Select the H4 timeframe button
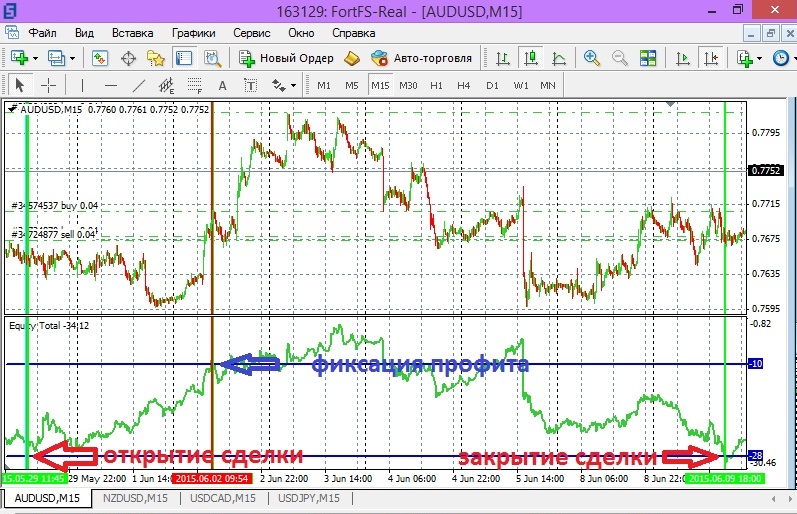Screen dimensions: 797x514 point(463,86)
